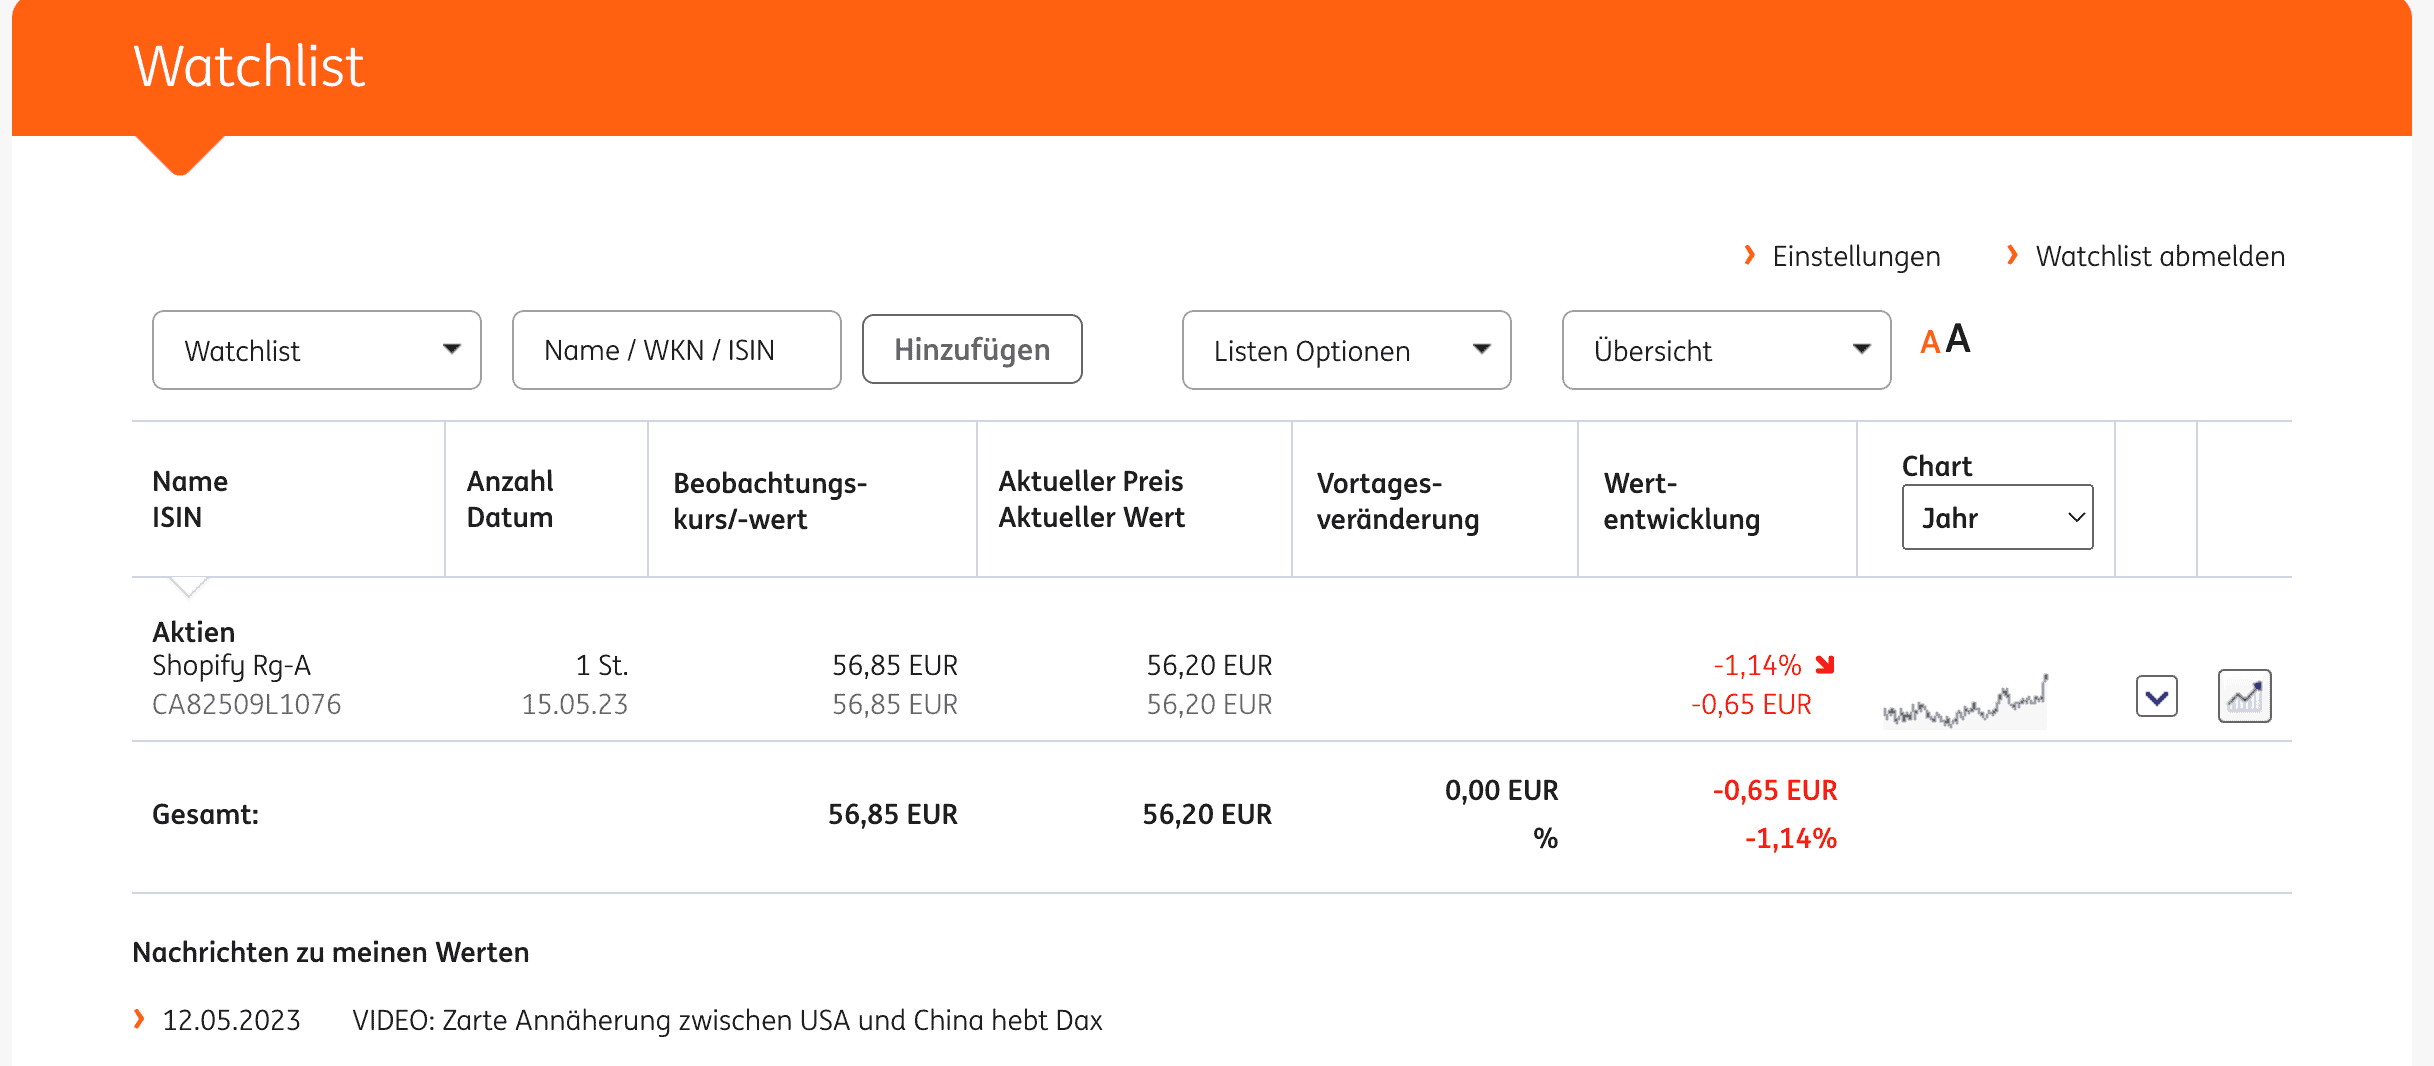Click the Aktueller Preis column header
This screenshot has height=1066, width=2434.
1091,499
